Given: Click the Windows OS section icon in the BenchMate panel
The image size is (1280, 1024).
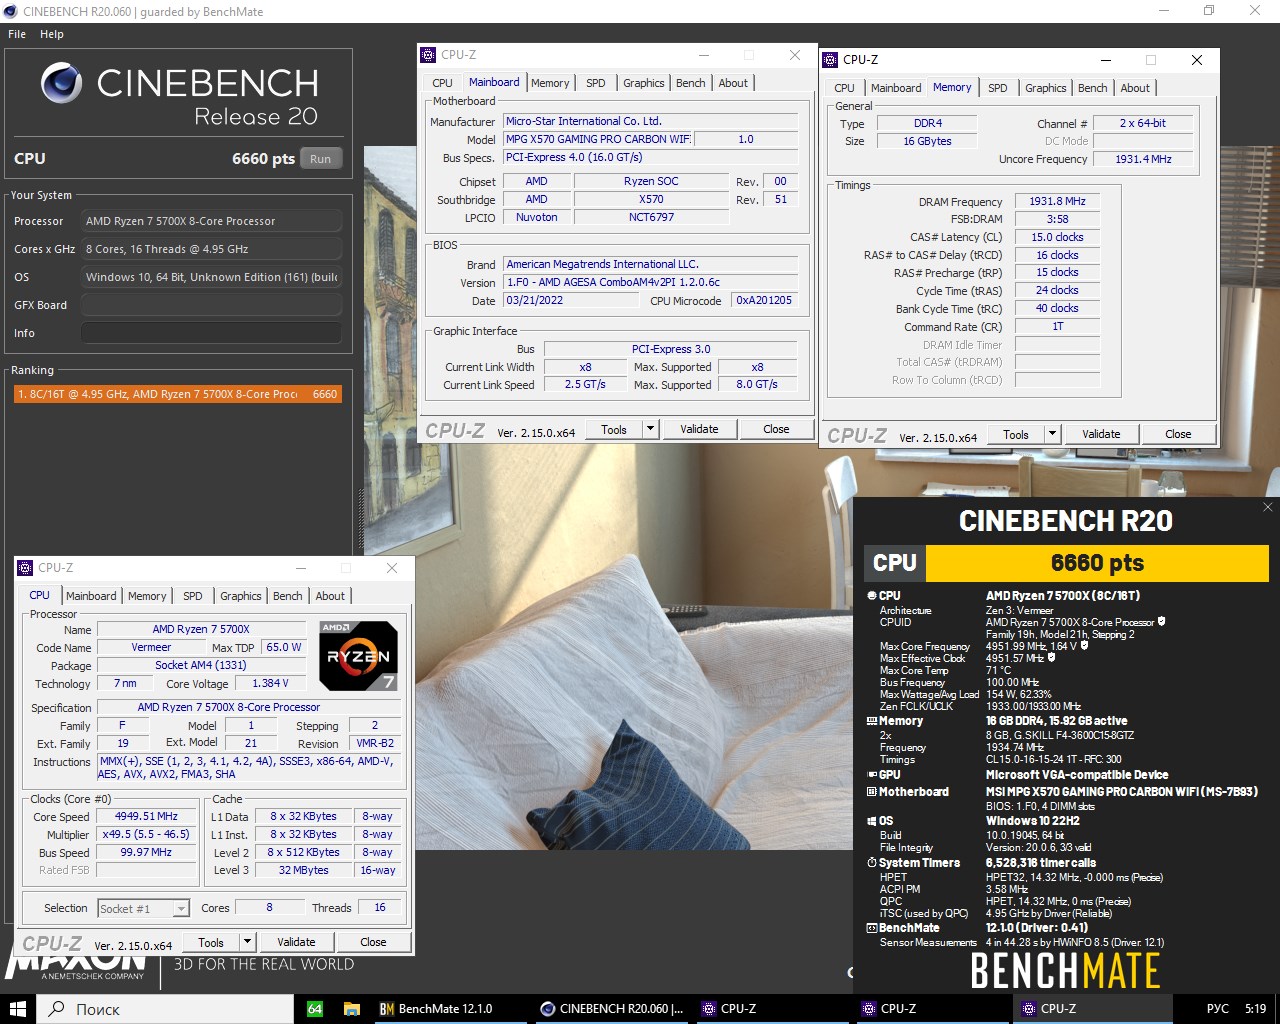Looking at the screenshot, I should pos(871,821).
